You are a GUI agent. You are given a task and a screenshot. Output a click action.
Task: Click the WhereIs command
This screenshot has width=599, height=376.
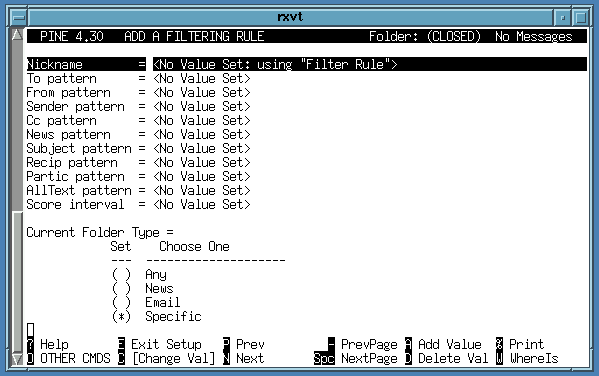tap(534, 358)
